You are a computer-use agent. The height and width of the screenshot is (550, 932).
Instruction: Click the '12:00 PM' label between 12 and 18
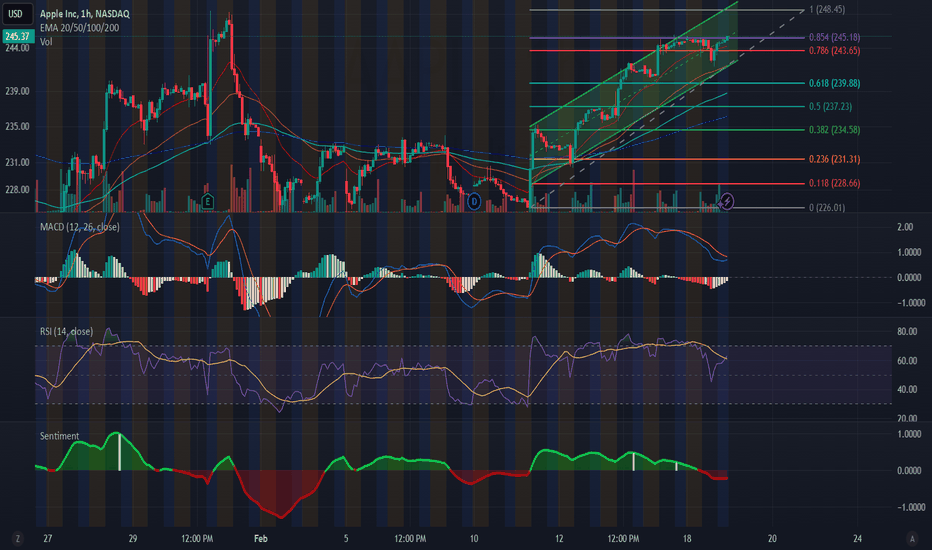click(x=623, y=539)
